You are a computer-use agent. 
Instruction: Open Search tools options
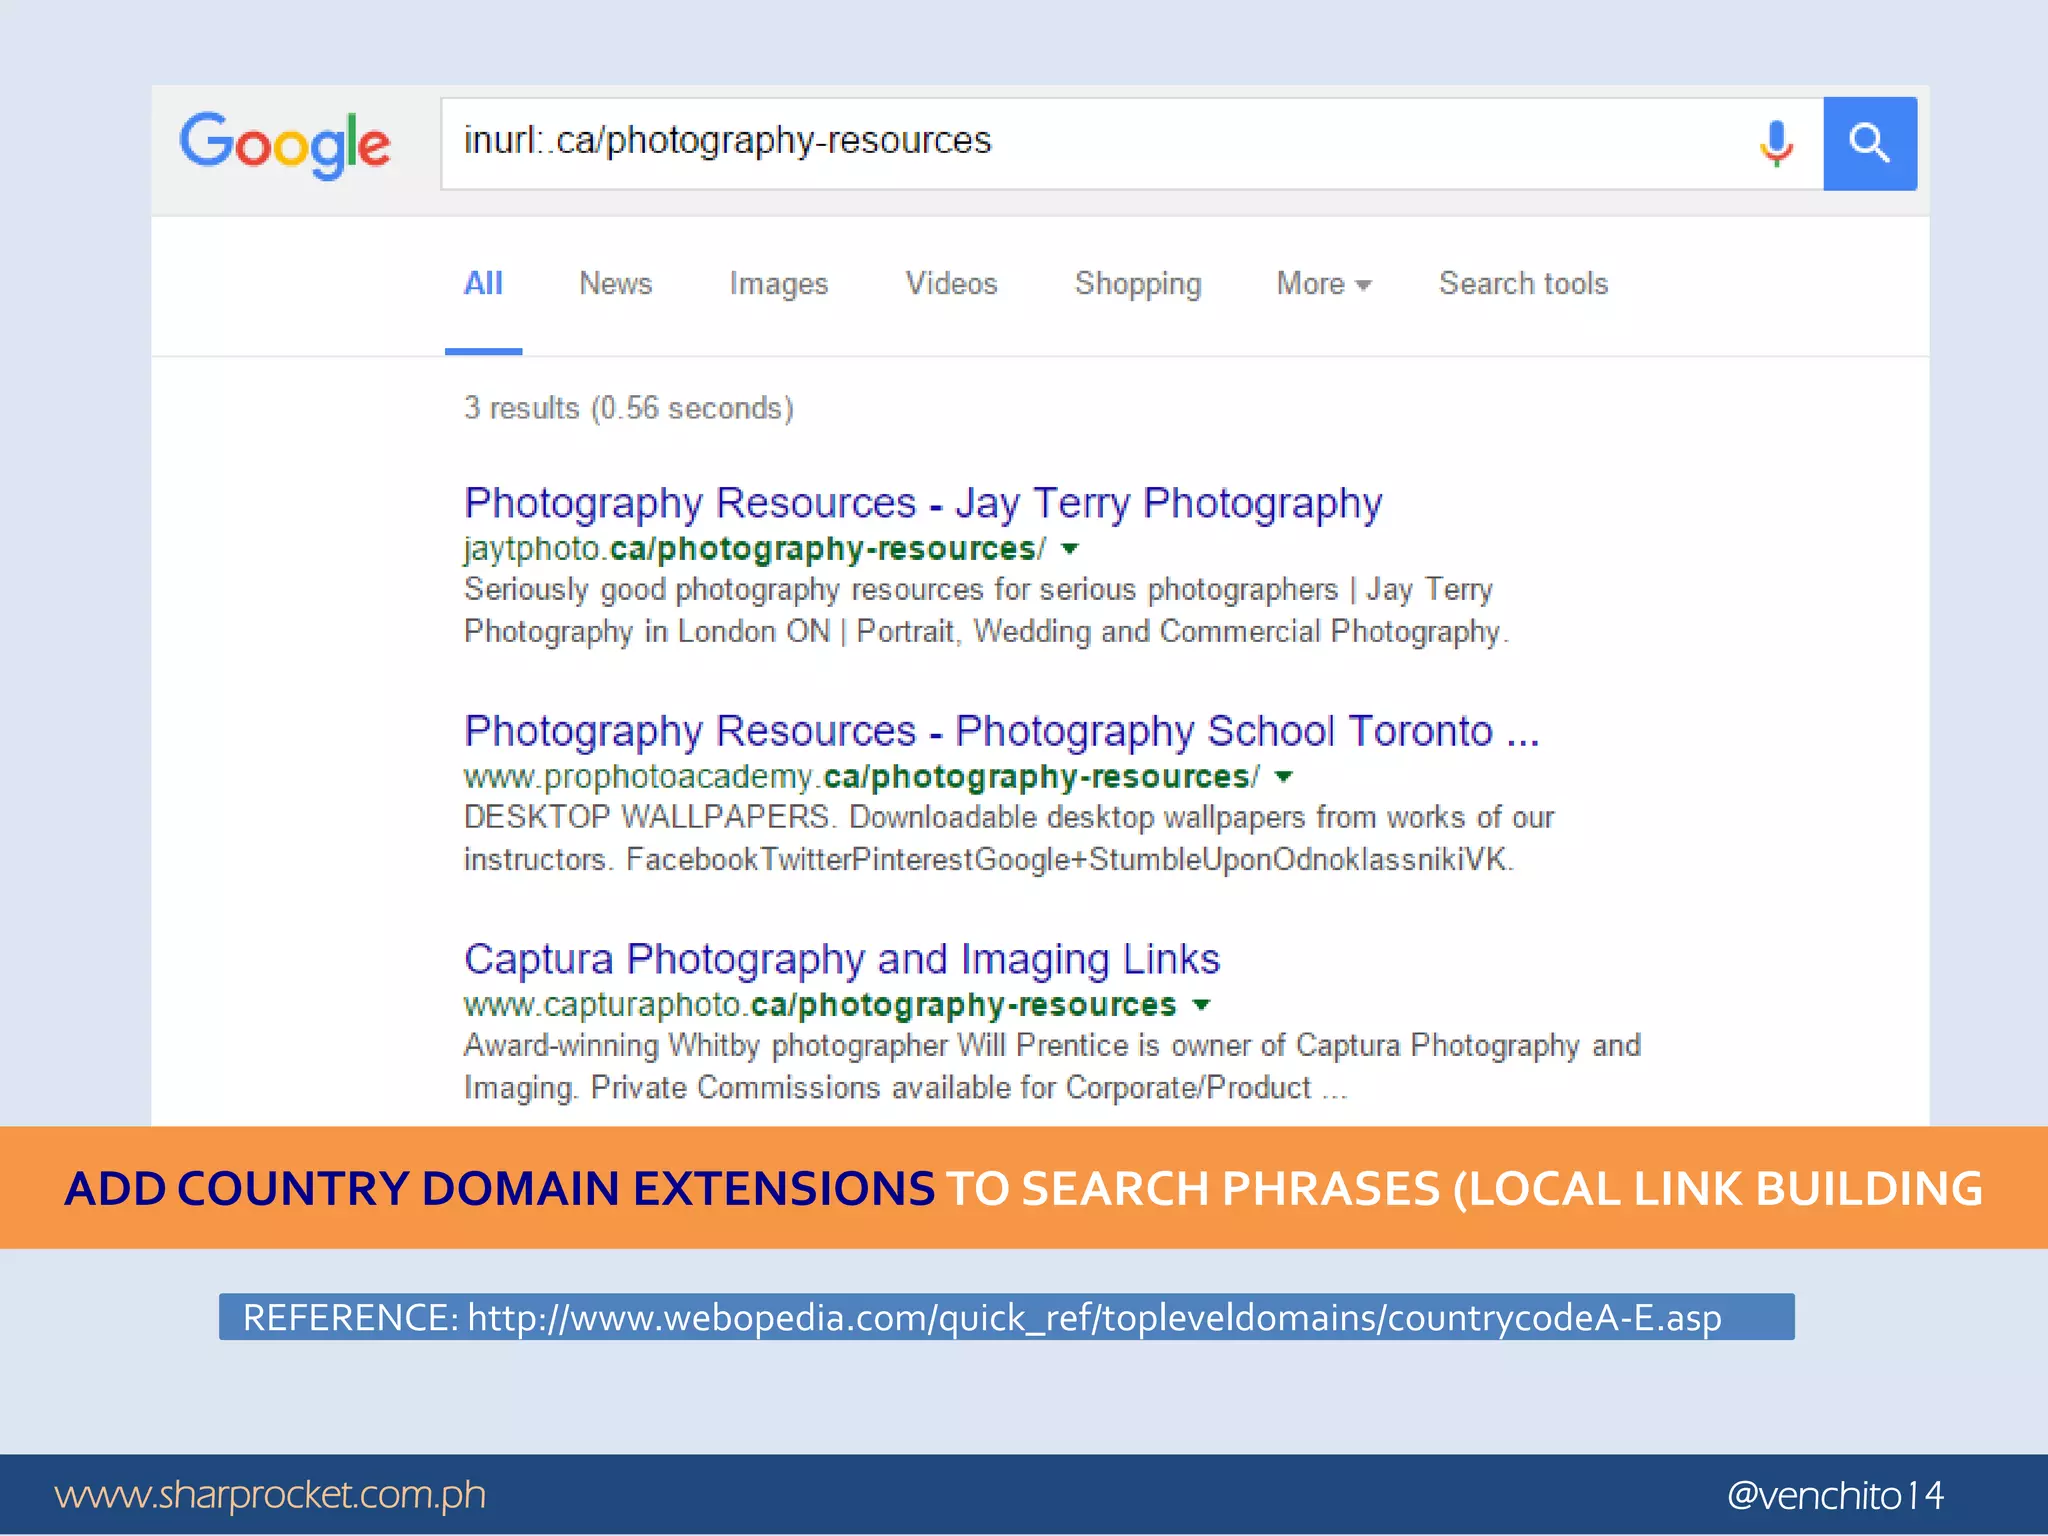point(1523,284)
